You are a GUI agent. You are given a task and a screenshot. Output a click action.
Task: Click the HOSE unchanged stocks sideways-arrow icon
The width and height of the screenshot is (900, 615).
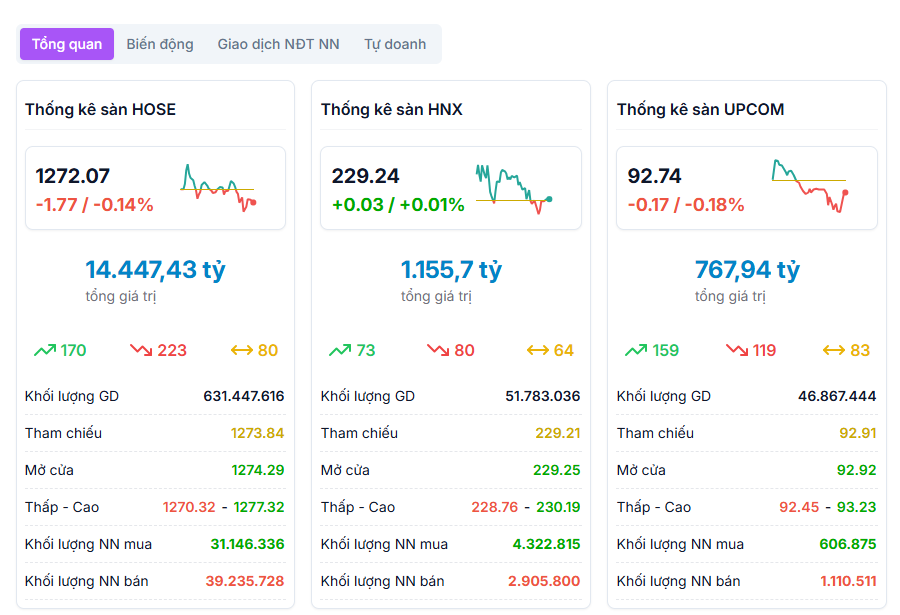point(241,350)
